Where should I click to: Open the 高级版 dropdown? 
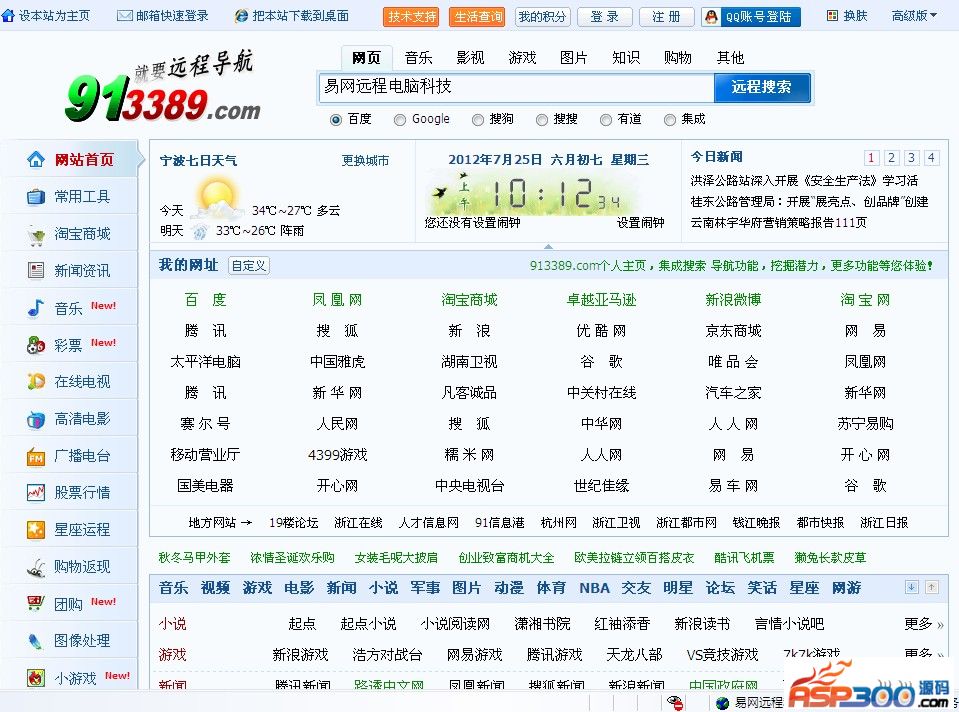point(914,16)
